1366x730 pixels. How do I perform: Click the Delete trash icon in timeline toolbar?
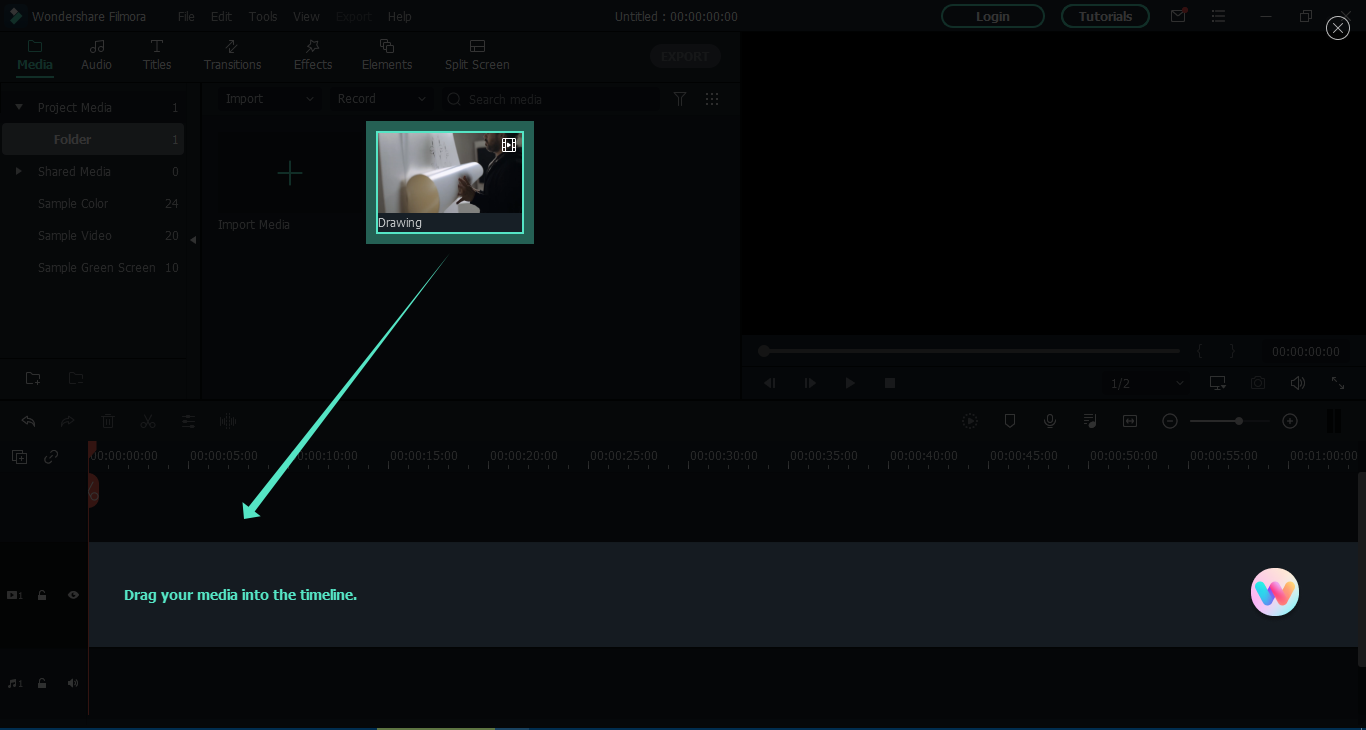pyautogui.click(x=108, y=421)
